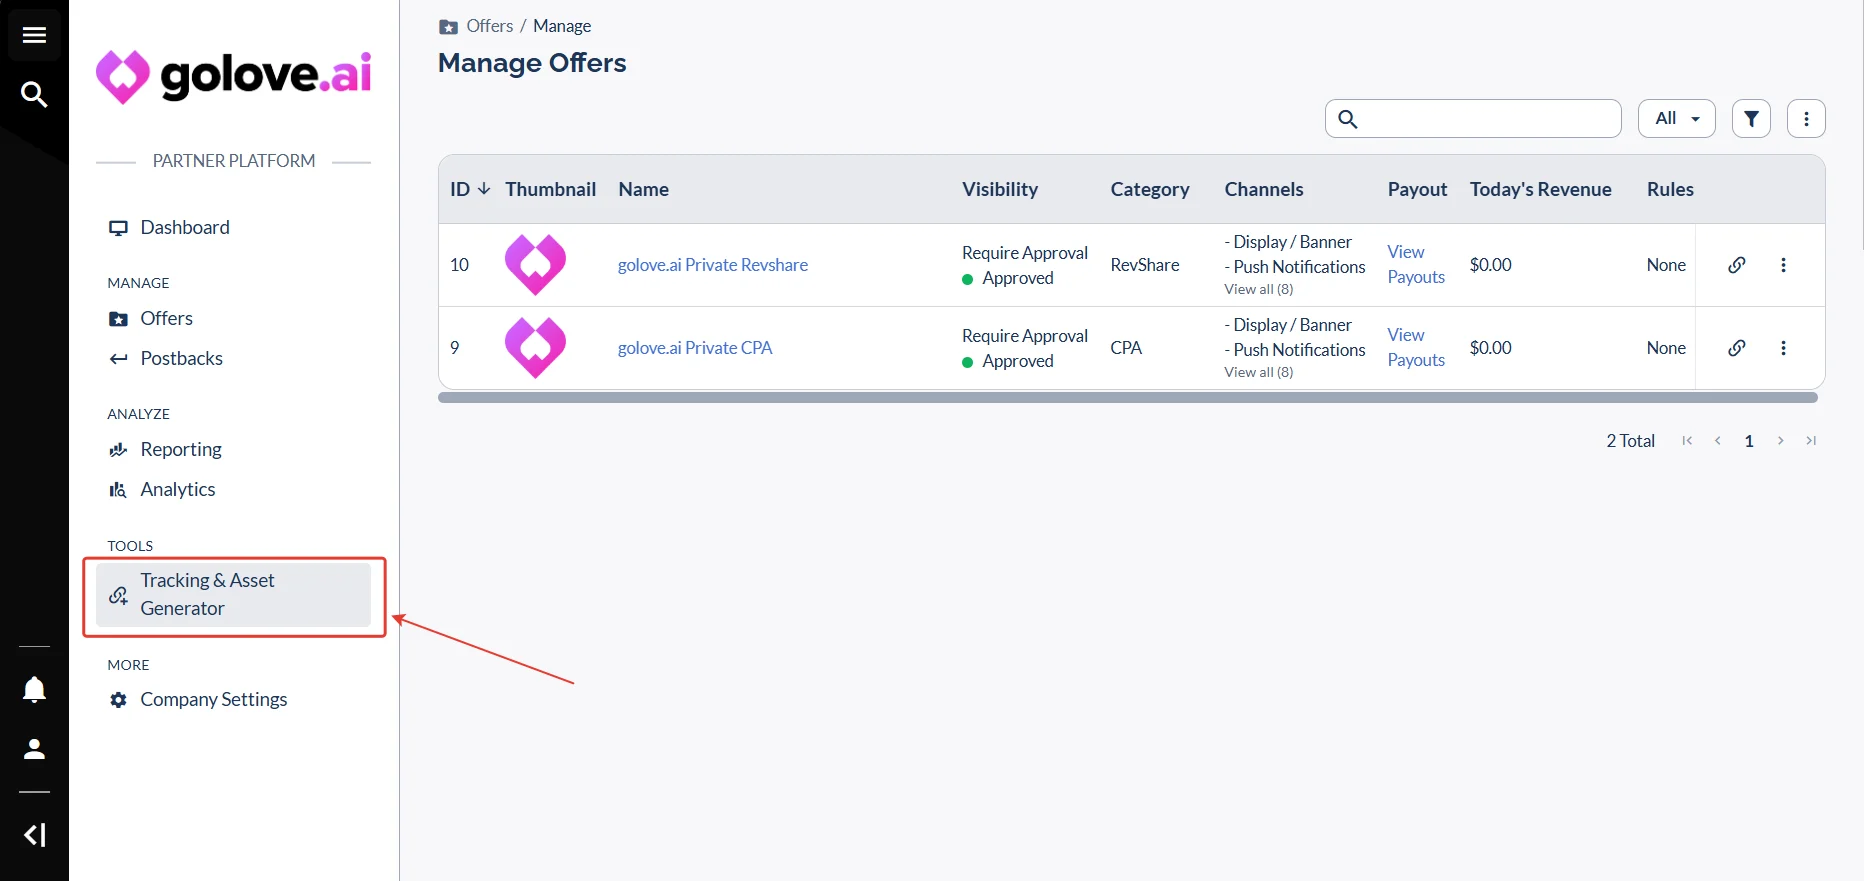Click the golove.ai logo
Screen dimensions: 1864x881
tap(234, 76)
